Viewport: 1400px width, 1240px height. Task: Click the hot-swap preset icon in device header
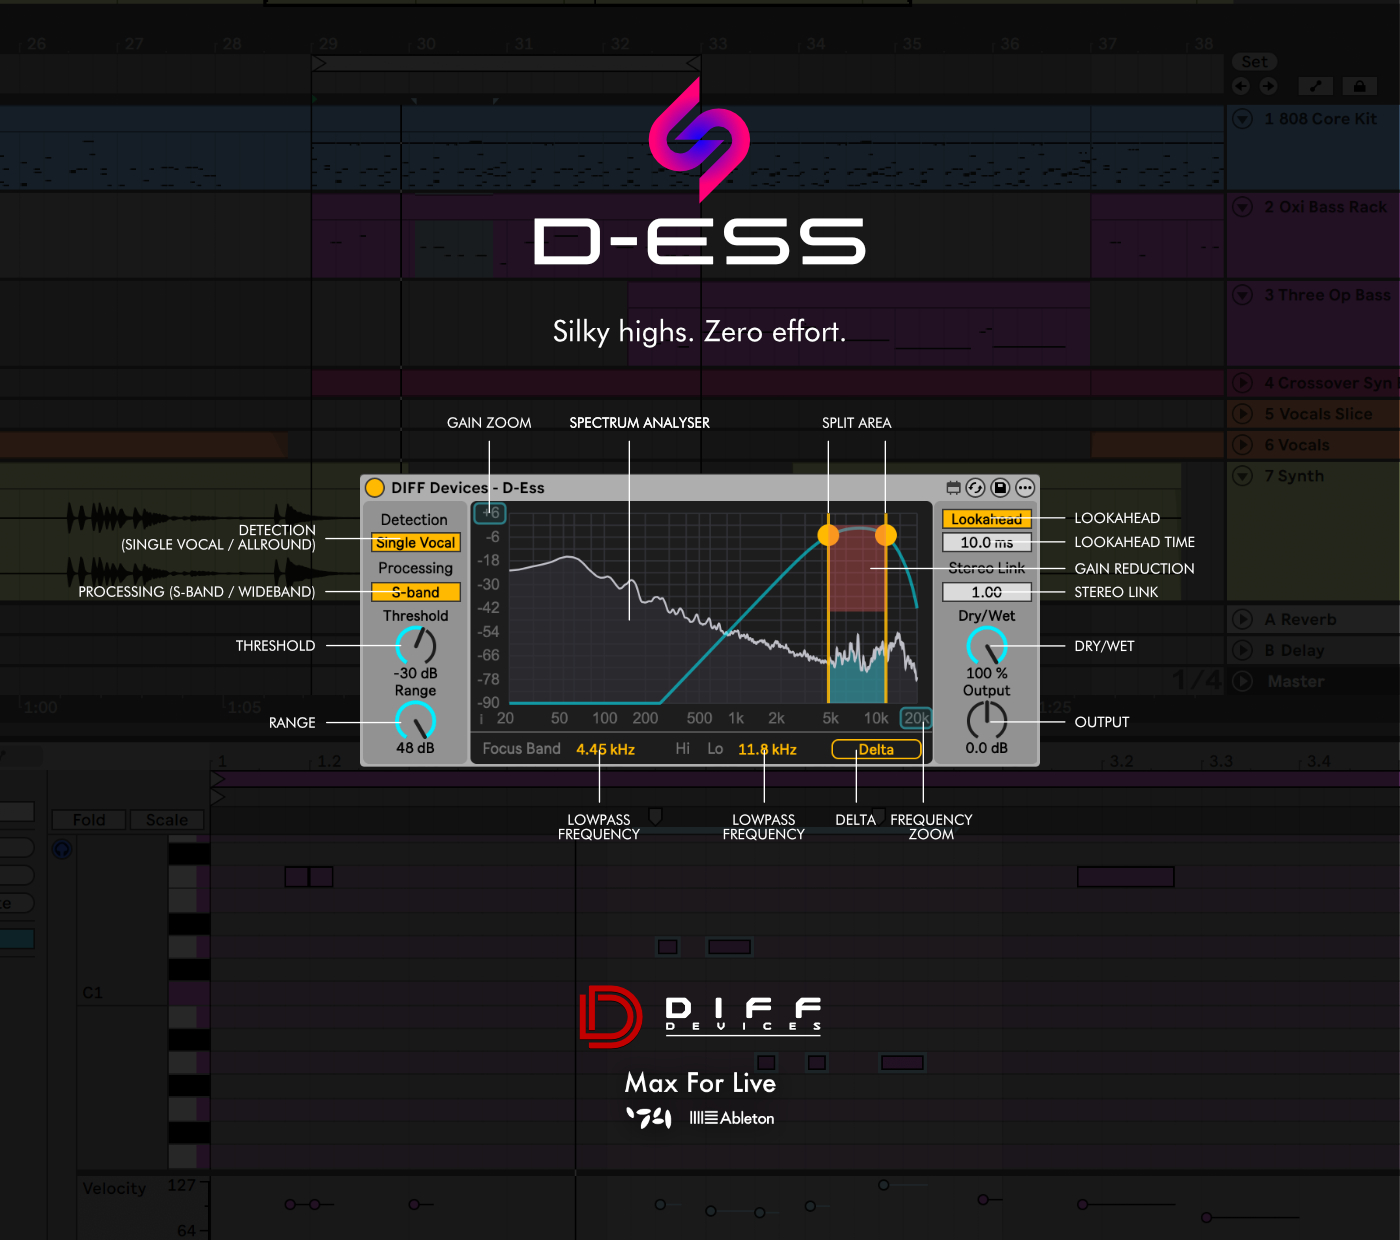click(975, 488)
